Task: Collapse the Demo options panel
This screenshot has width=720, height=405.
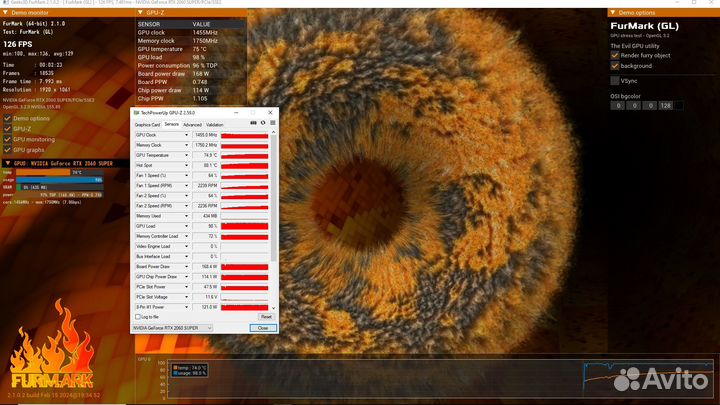Action: coord(613,13)
